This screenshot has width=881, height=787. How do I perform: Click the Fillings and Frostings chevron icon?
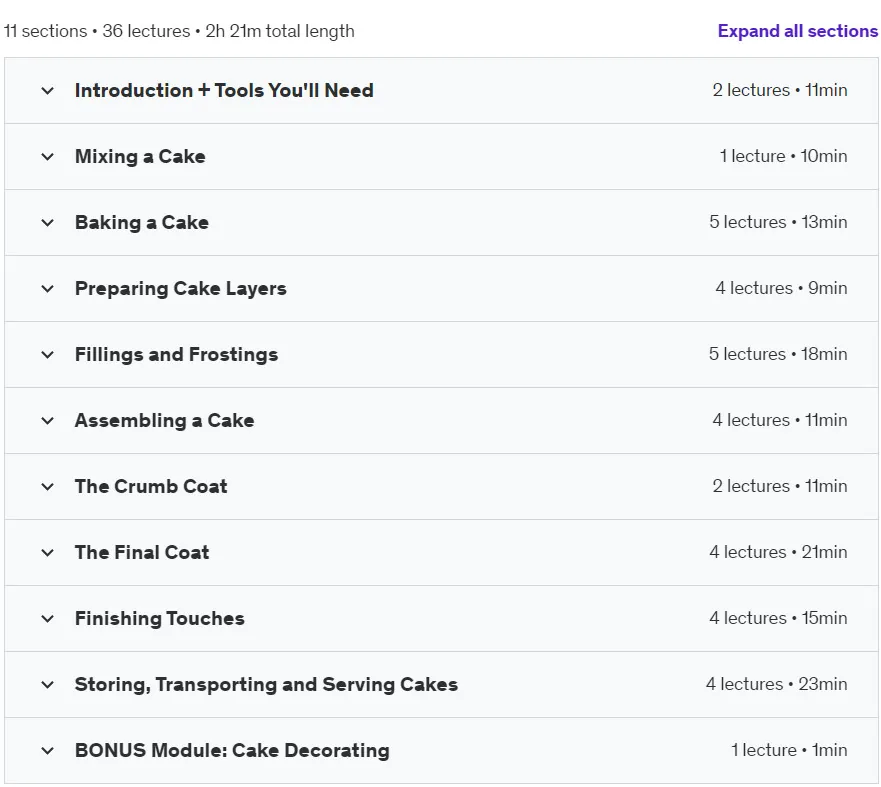[48, 354]
